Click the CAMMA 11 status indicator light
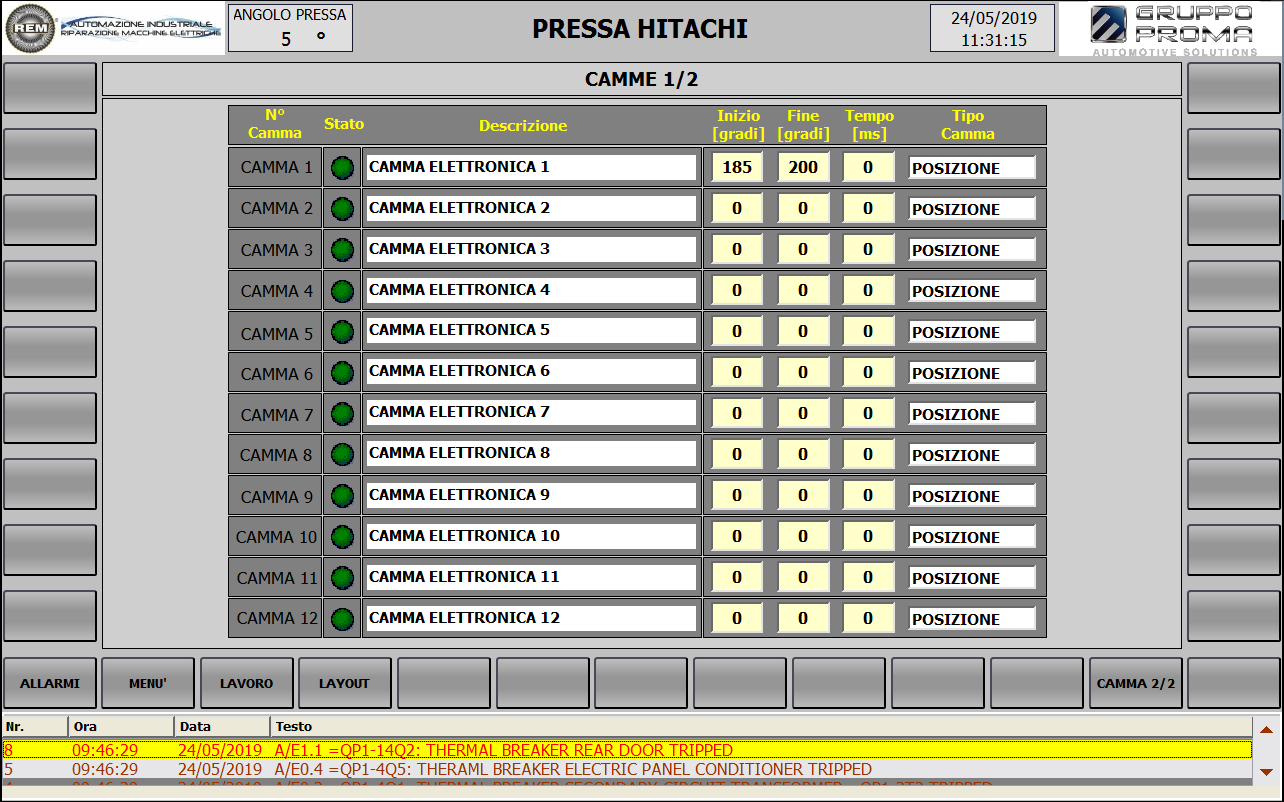 coord(343,578)
